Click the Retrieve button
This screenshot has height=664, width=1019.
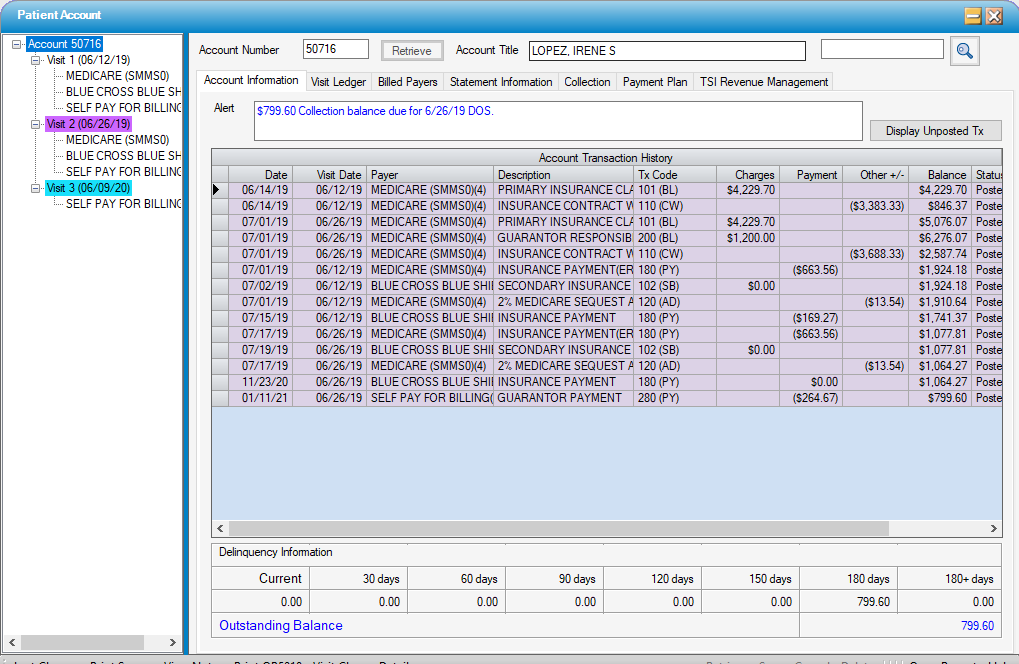(x=412, y=51)
